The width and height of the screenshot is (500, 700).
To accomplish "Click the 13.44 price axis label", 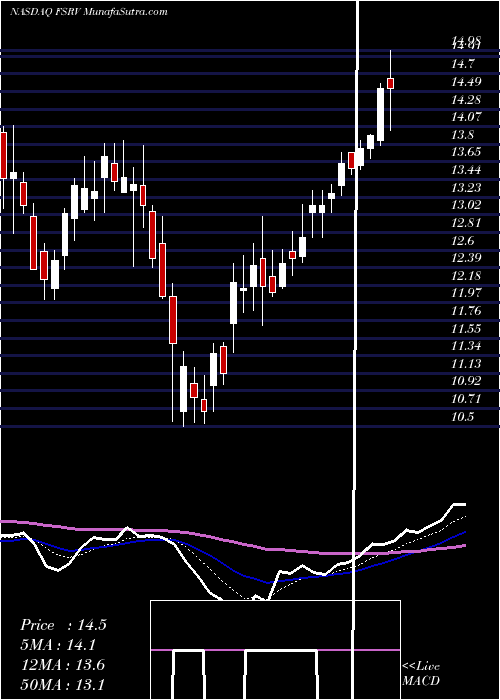I will pos(466,170).
